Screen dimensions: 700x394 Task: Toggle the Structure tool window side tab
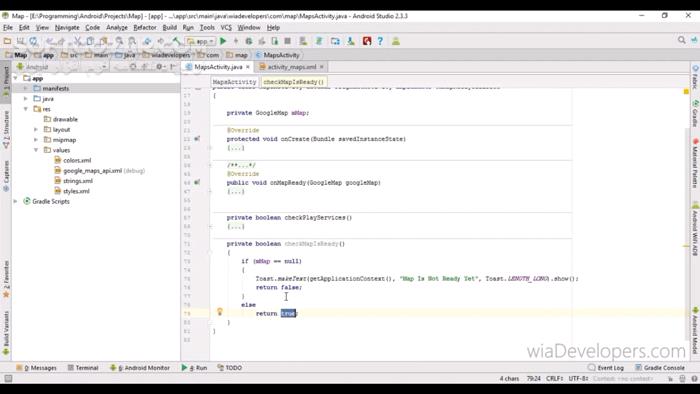[x=6, y=129]
